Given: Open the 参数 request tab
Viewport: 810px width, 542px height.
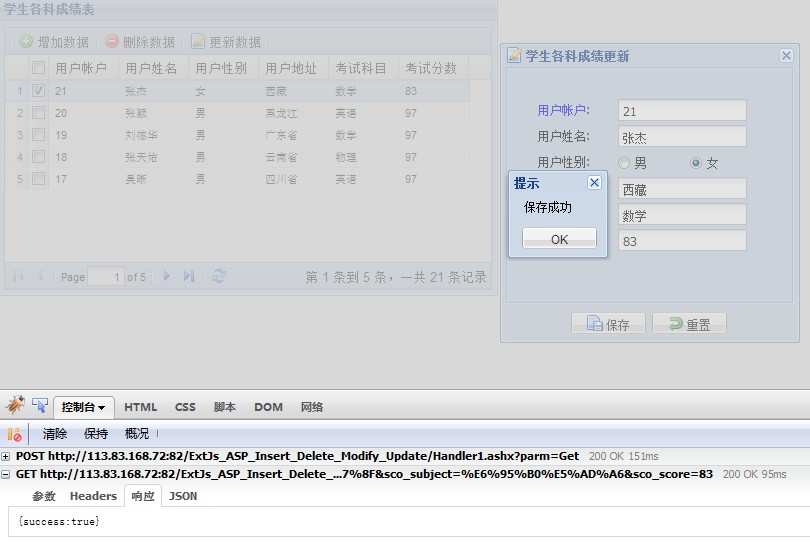Looking at the screenshot, I should (44, 496).
